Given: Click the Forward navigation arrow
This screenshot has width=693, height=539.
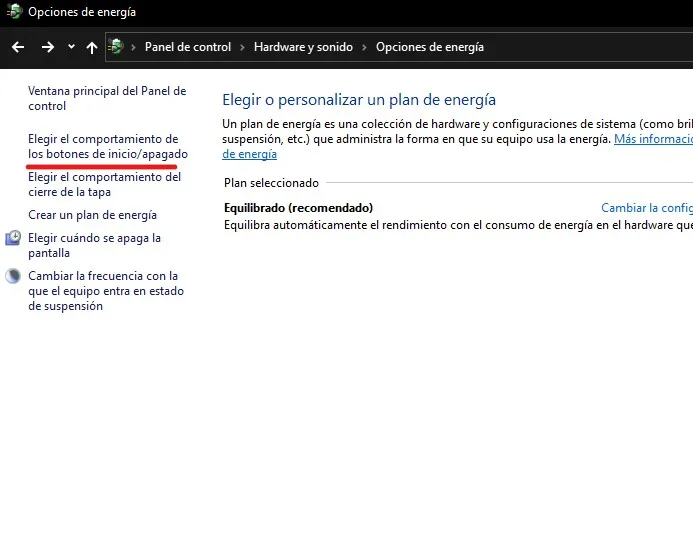Looking at the screenshot, I should coord(48,47).
